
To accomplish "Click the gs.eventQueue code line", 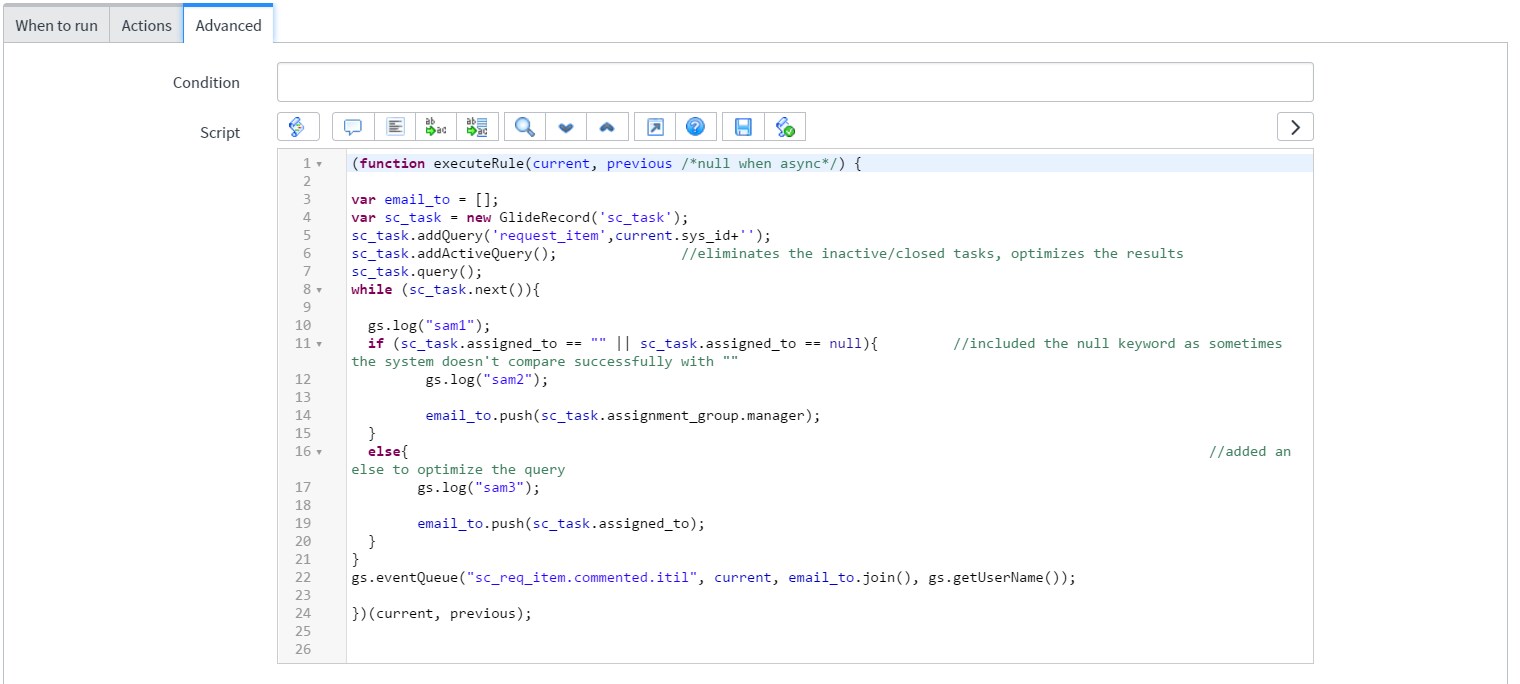I will click(714, 577).
